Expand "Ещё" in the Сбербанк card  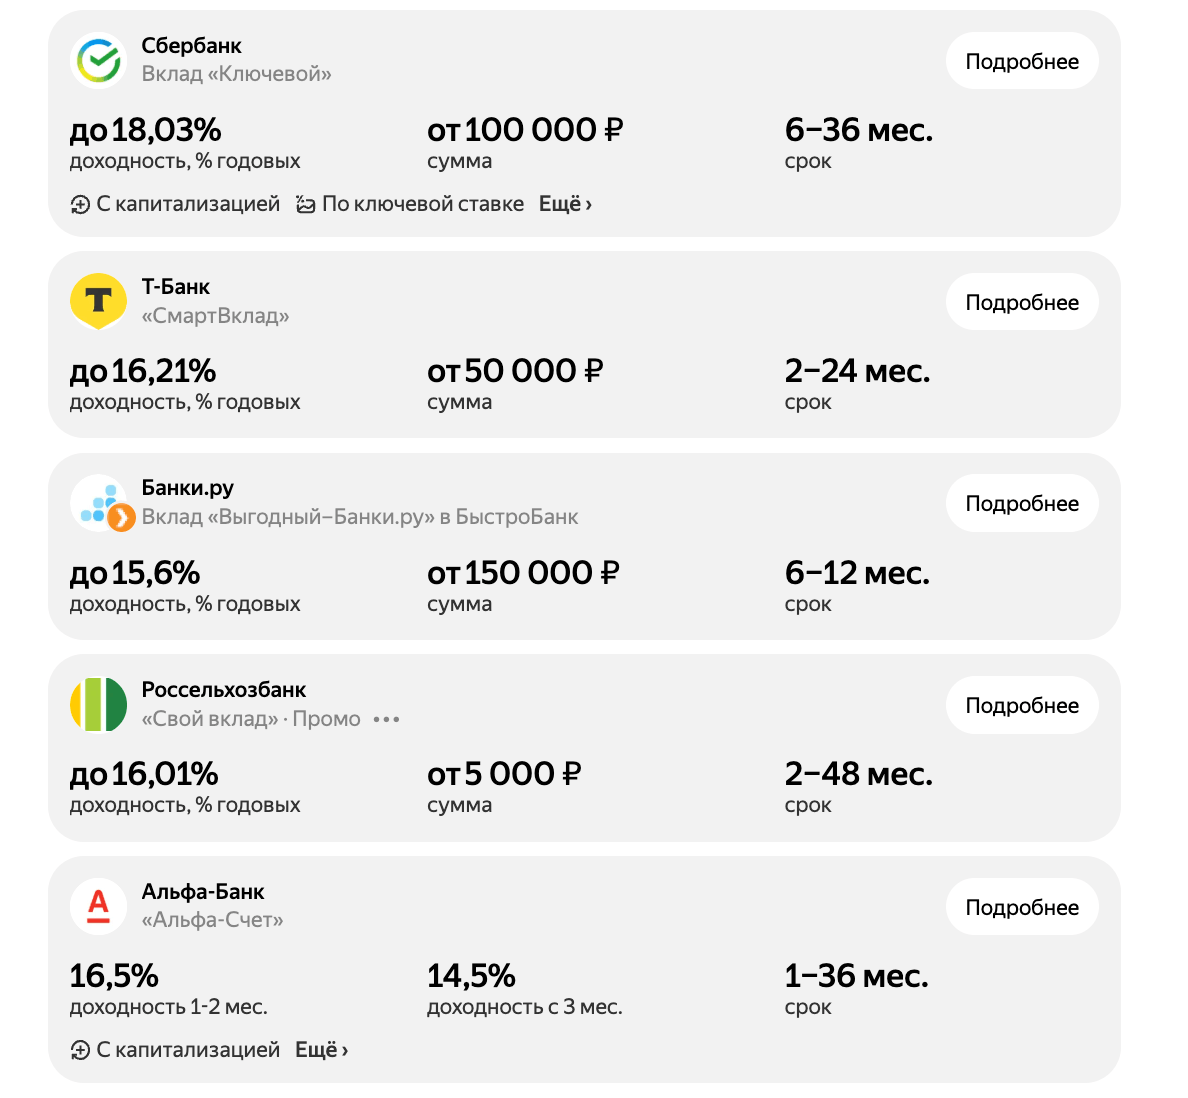click(x=565, y=204)
